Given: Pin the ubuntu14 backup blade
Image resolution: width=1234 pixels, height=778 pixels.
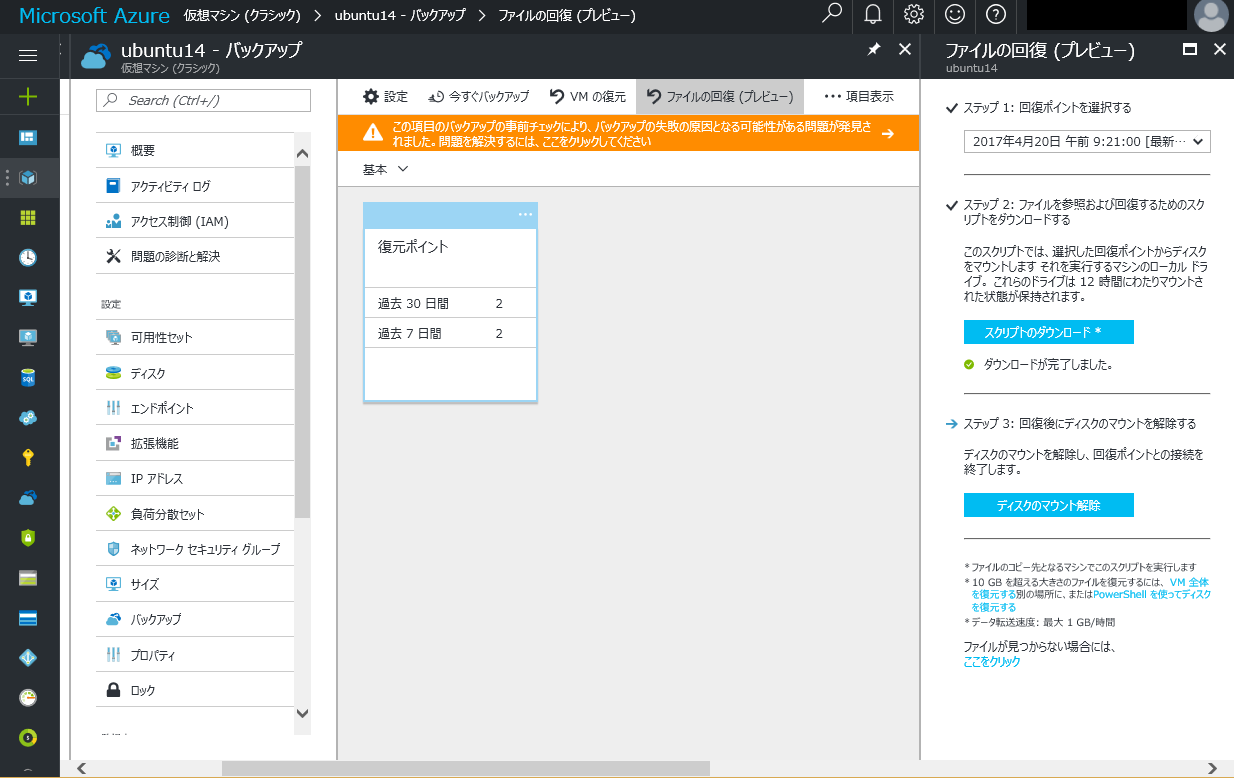Looking at the screenshot, I should click(x=872, y=48).
